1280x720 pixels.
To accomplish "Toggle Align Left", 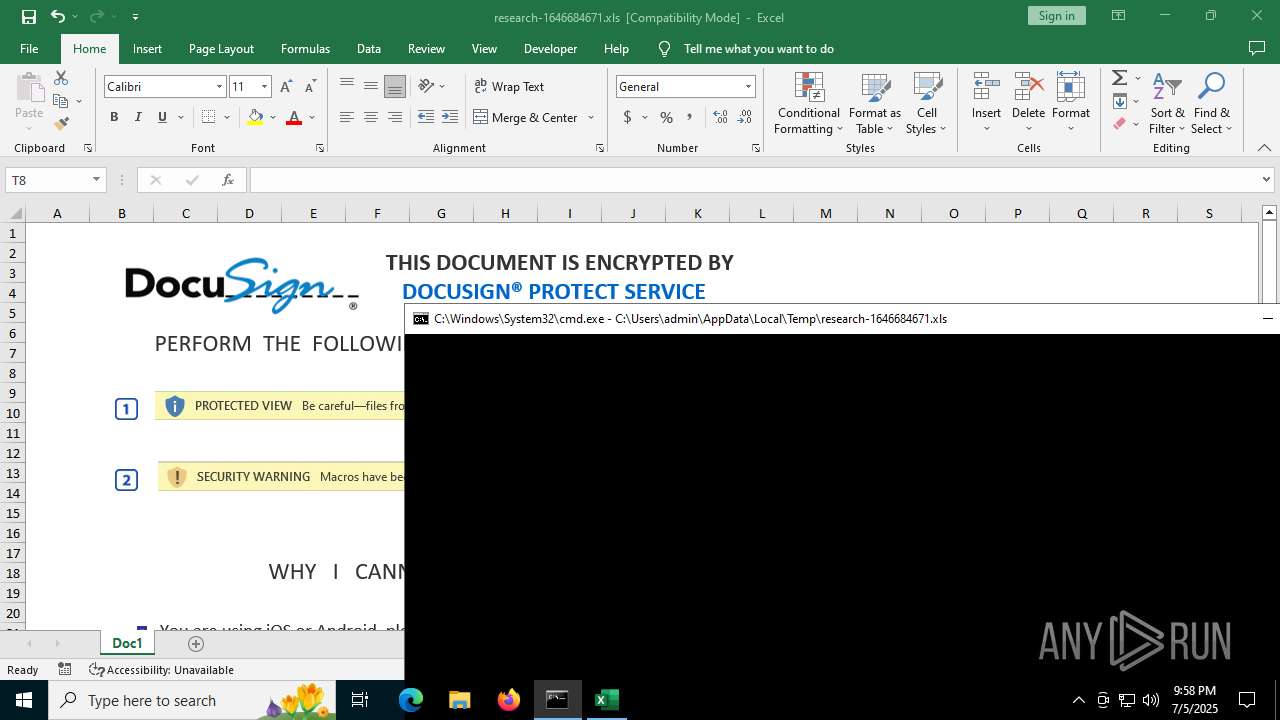I will (x=347, y=117).
